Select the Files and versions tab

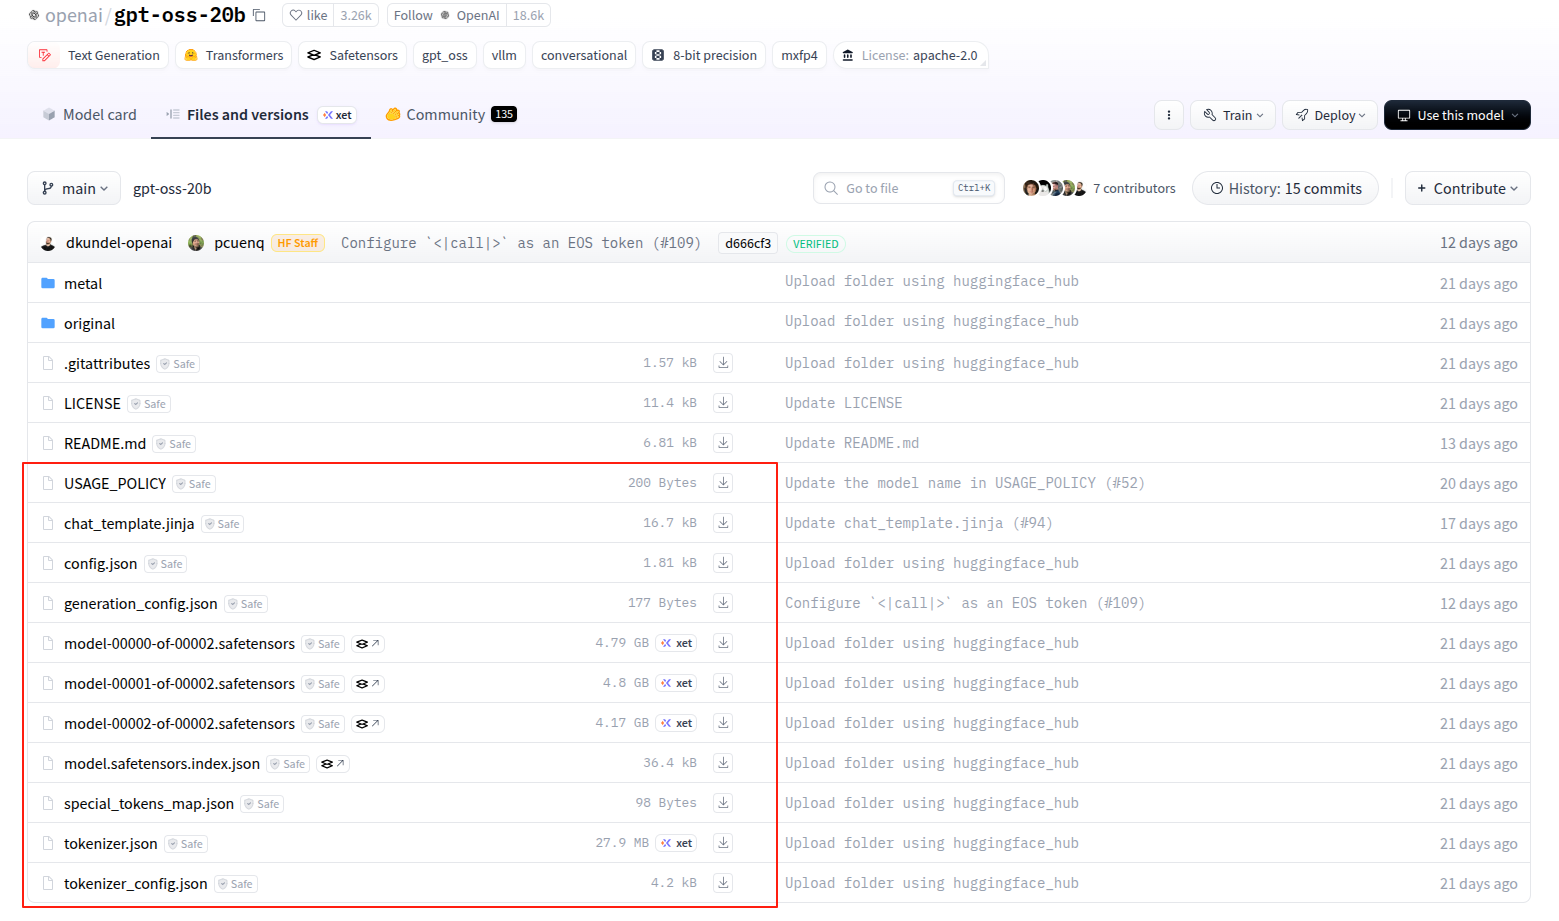[260, 115]
